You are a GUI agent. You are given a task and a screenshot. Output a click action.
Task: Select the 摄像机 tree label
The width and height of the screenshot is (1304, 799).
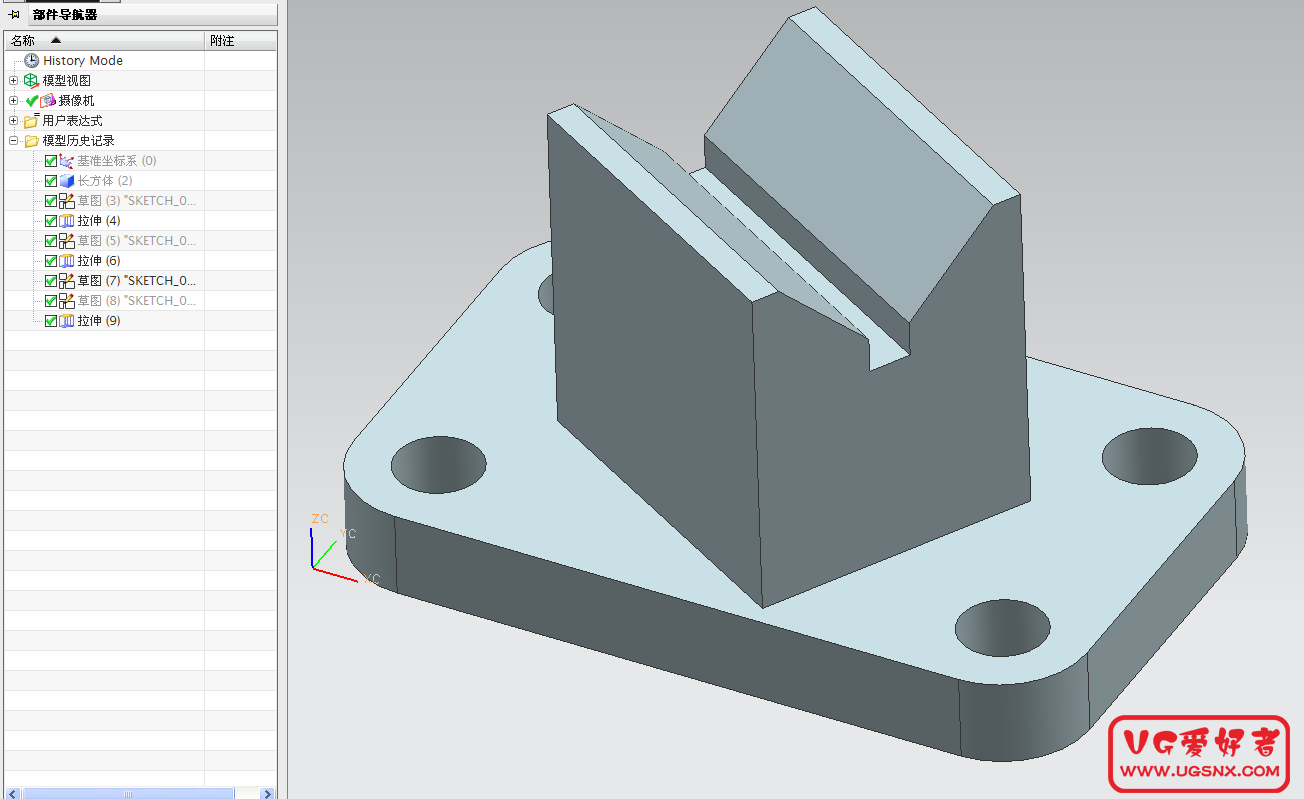point(76,101)
